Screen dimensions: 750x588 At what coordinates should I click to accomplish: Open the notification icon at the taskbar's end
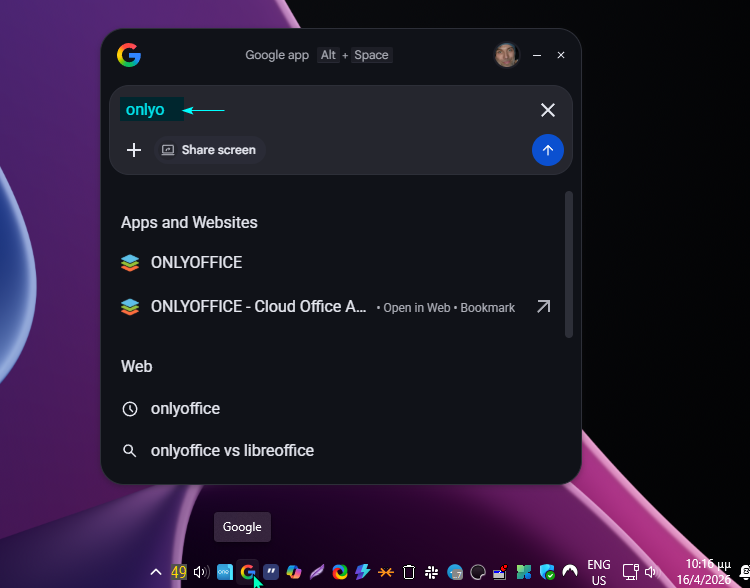tap(744, 572)
